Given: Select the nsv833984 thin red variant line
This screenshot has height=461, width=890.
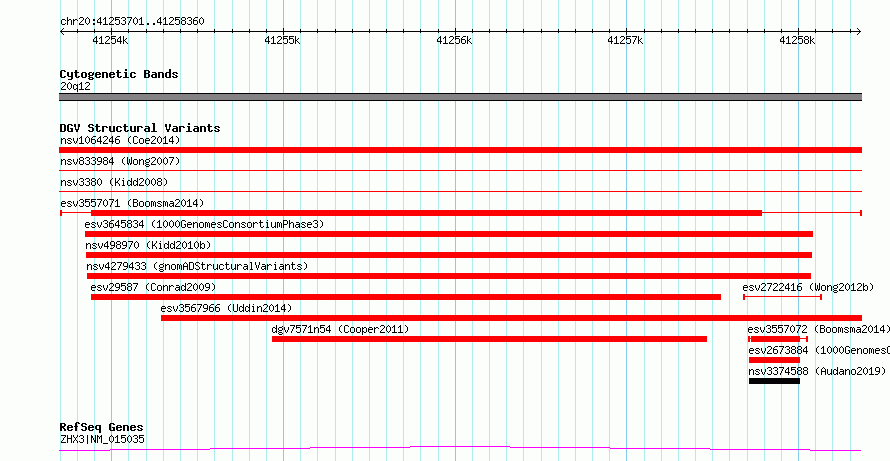Looking at the screenshot, I should (x=460, y=170).
